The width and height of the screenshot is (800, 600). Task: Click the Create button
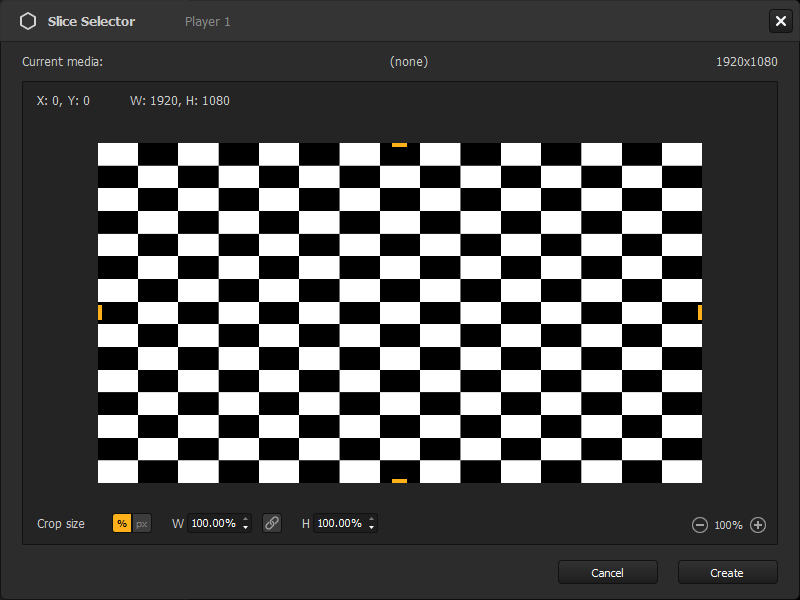[727, 572]
